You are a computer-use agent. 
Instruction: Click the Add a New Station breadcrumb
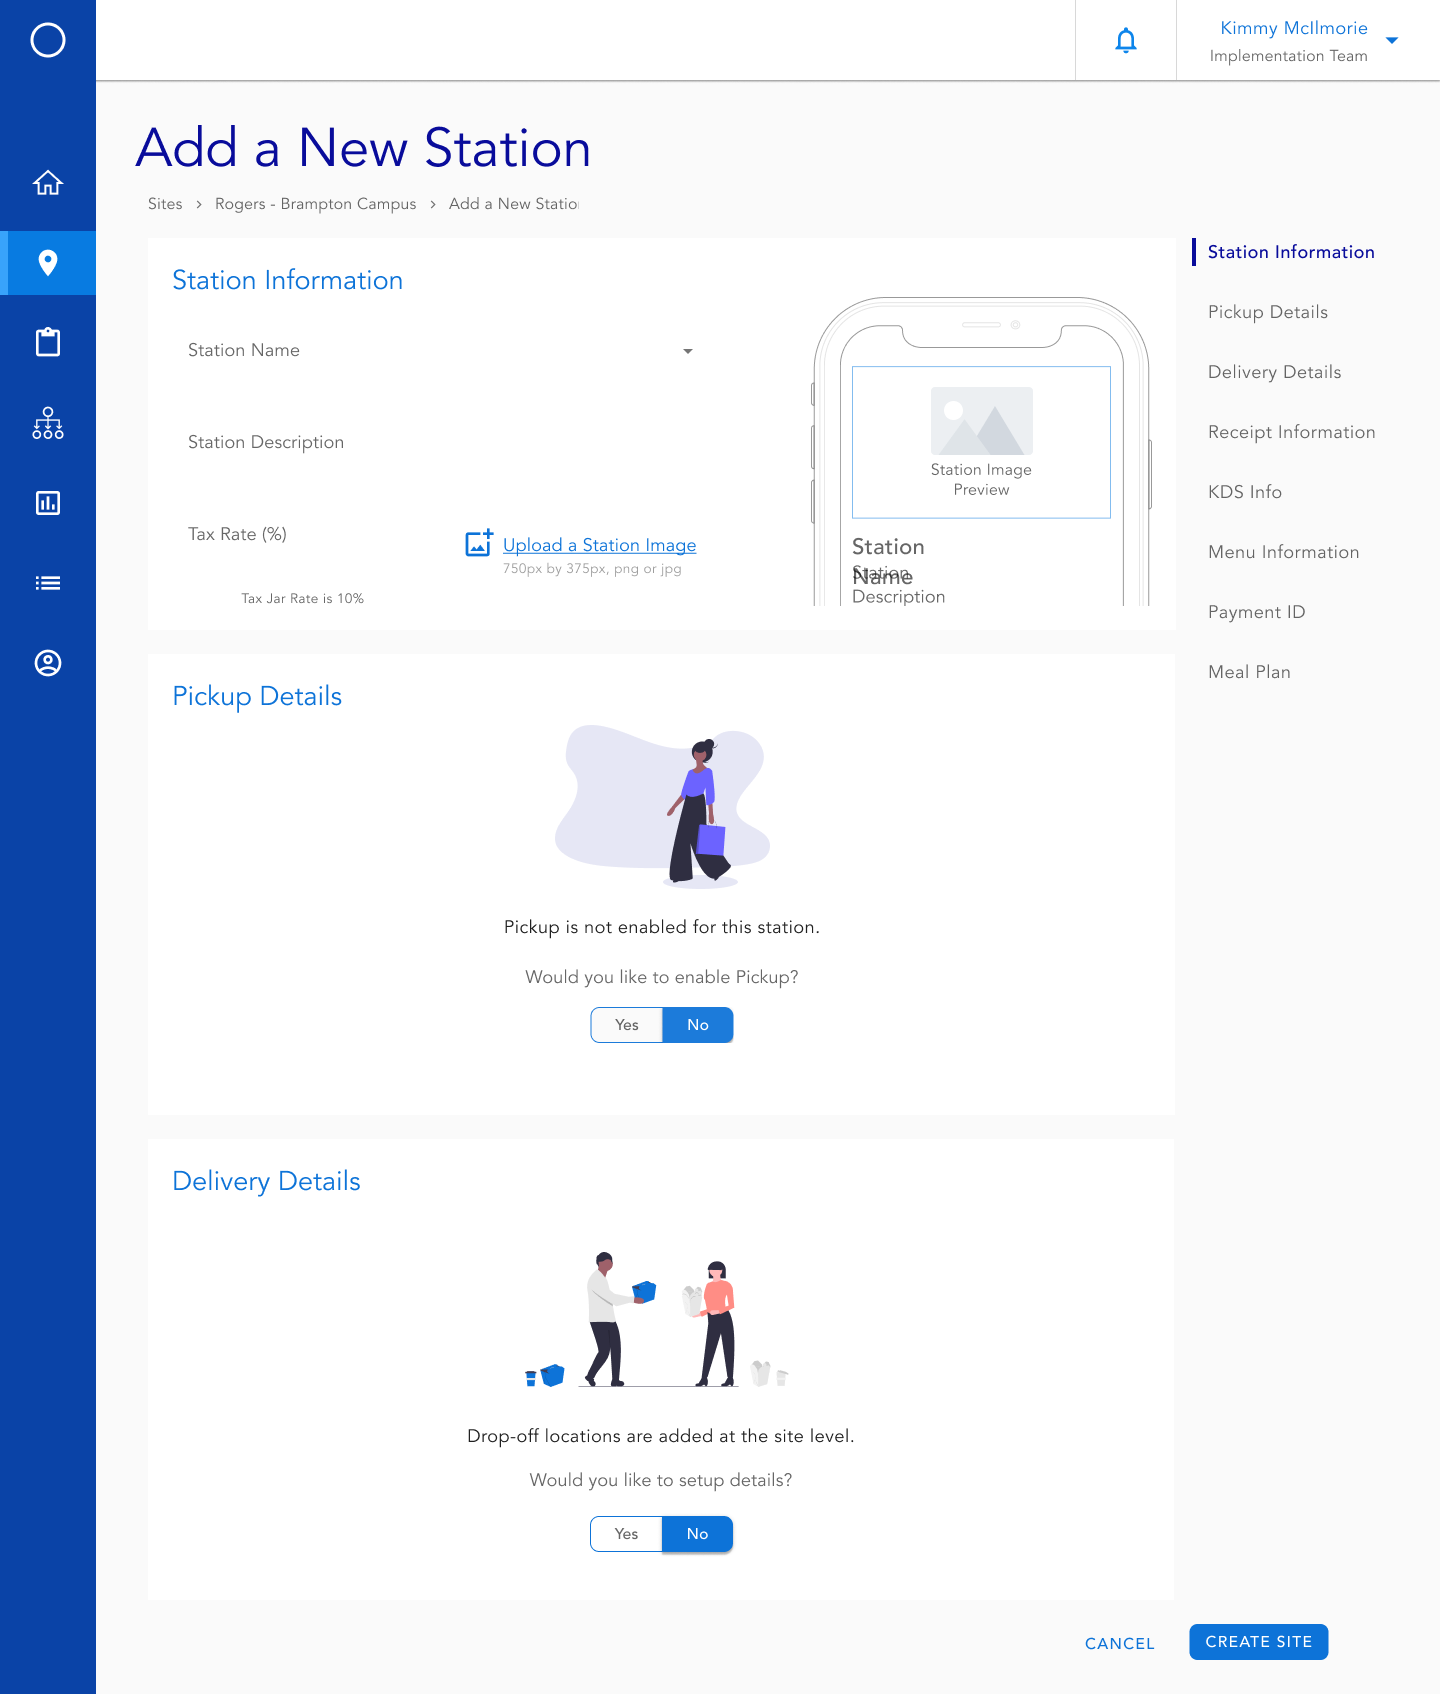pos(514,204)
